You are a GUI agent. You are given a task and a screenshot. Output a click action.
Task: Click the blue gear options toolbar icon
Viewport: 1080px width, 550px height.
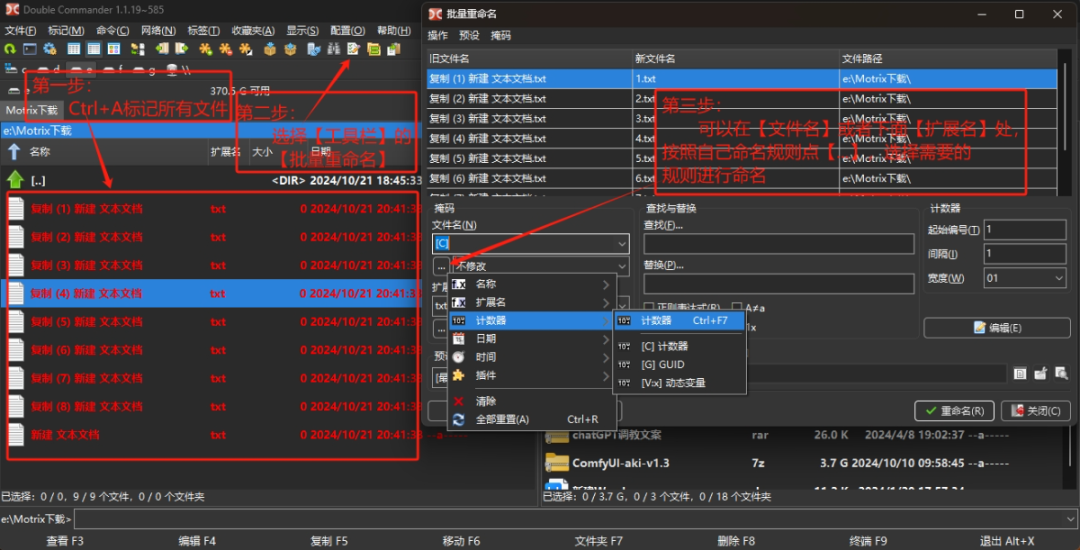50,49
